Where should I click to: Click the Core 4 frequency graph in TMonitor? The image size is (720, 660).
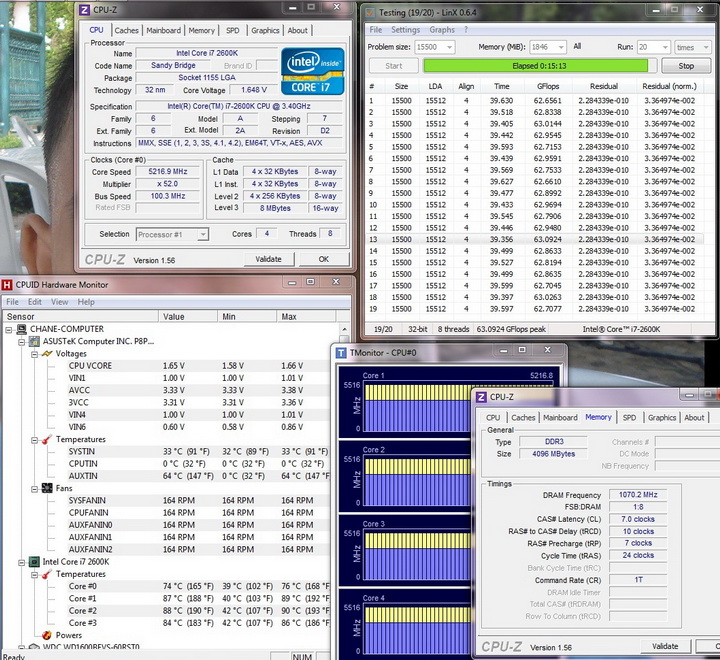(417, 629)
